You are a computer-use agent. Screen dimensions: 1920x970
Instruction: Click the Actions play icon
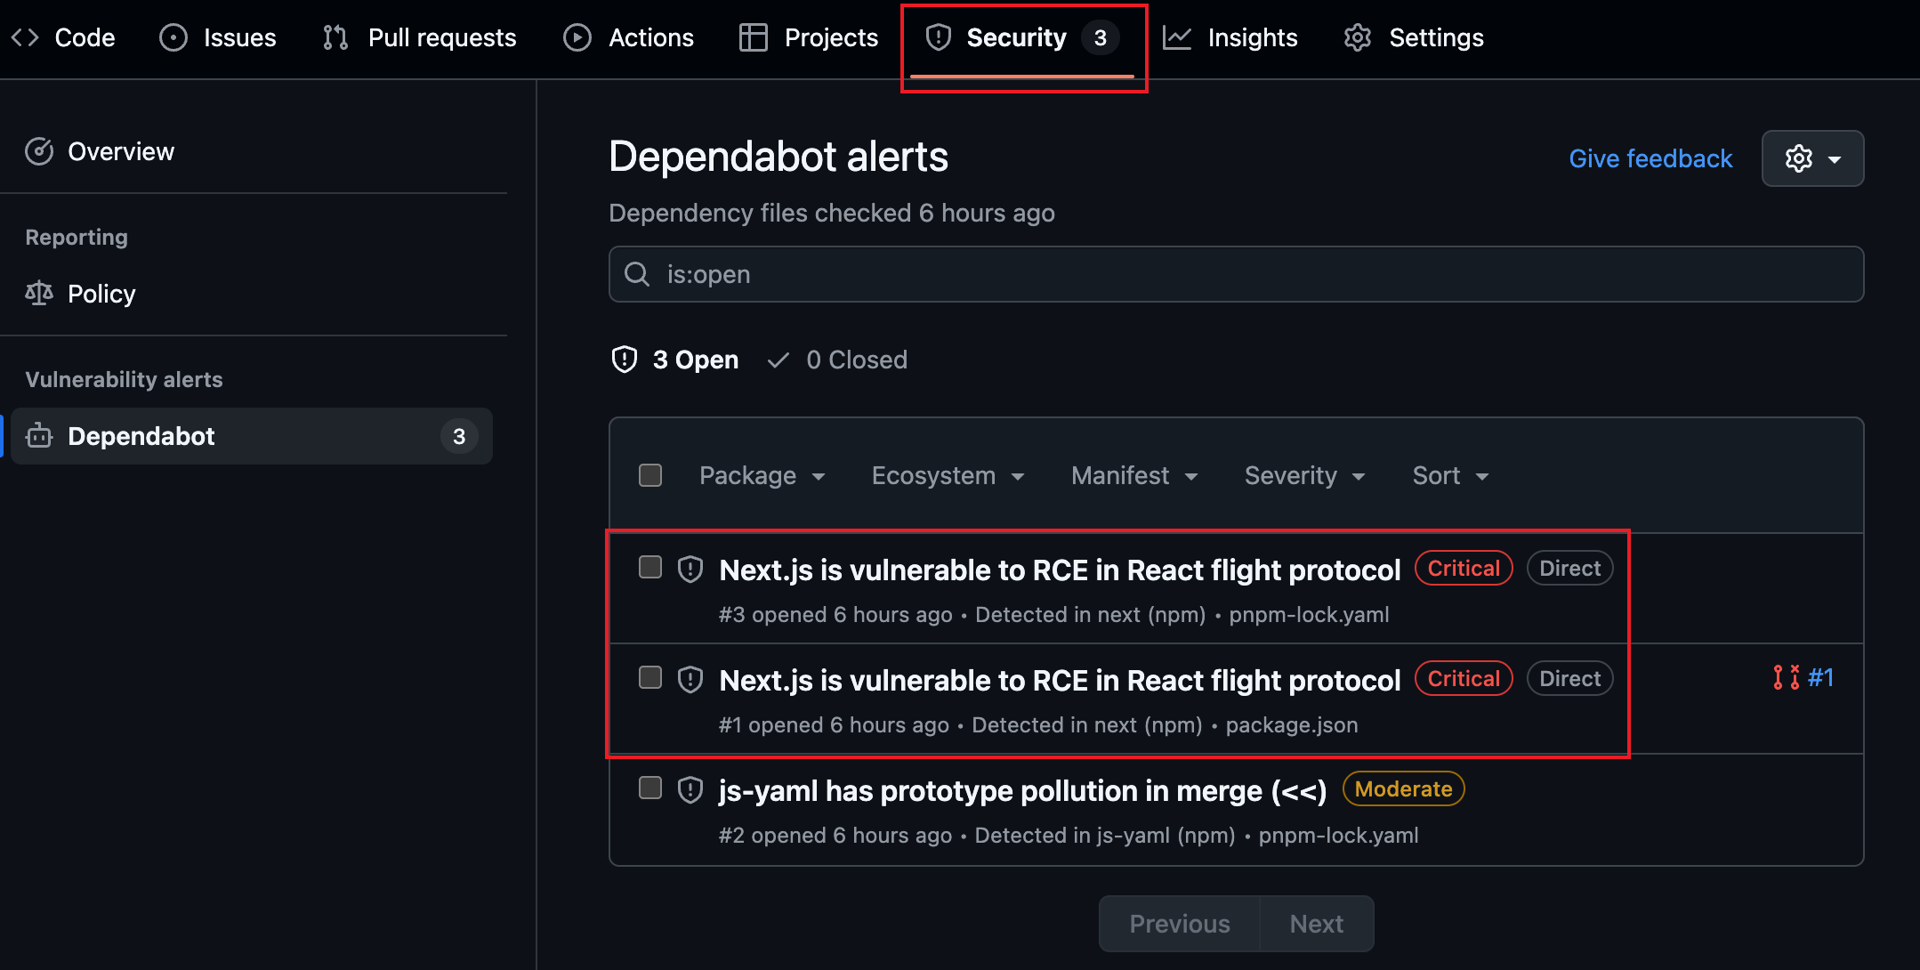tap(577, 38)
